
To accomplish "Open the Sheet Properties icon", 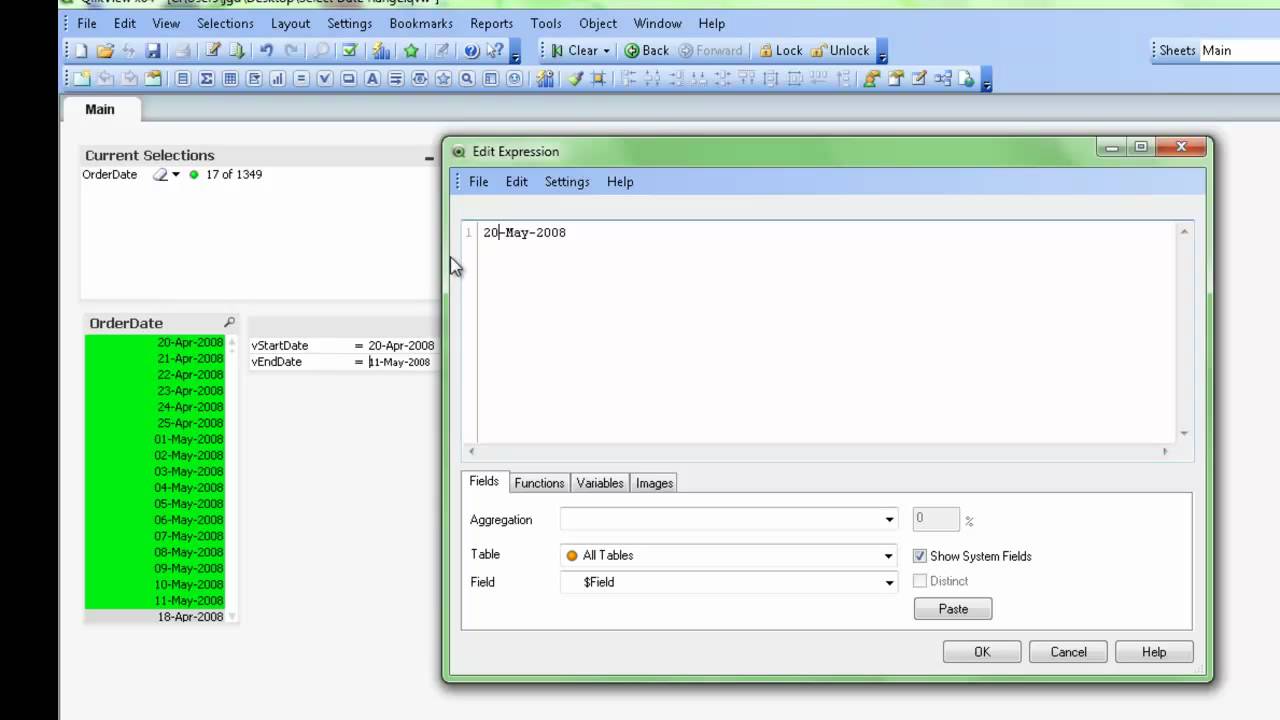I will click(153, 79).
